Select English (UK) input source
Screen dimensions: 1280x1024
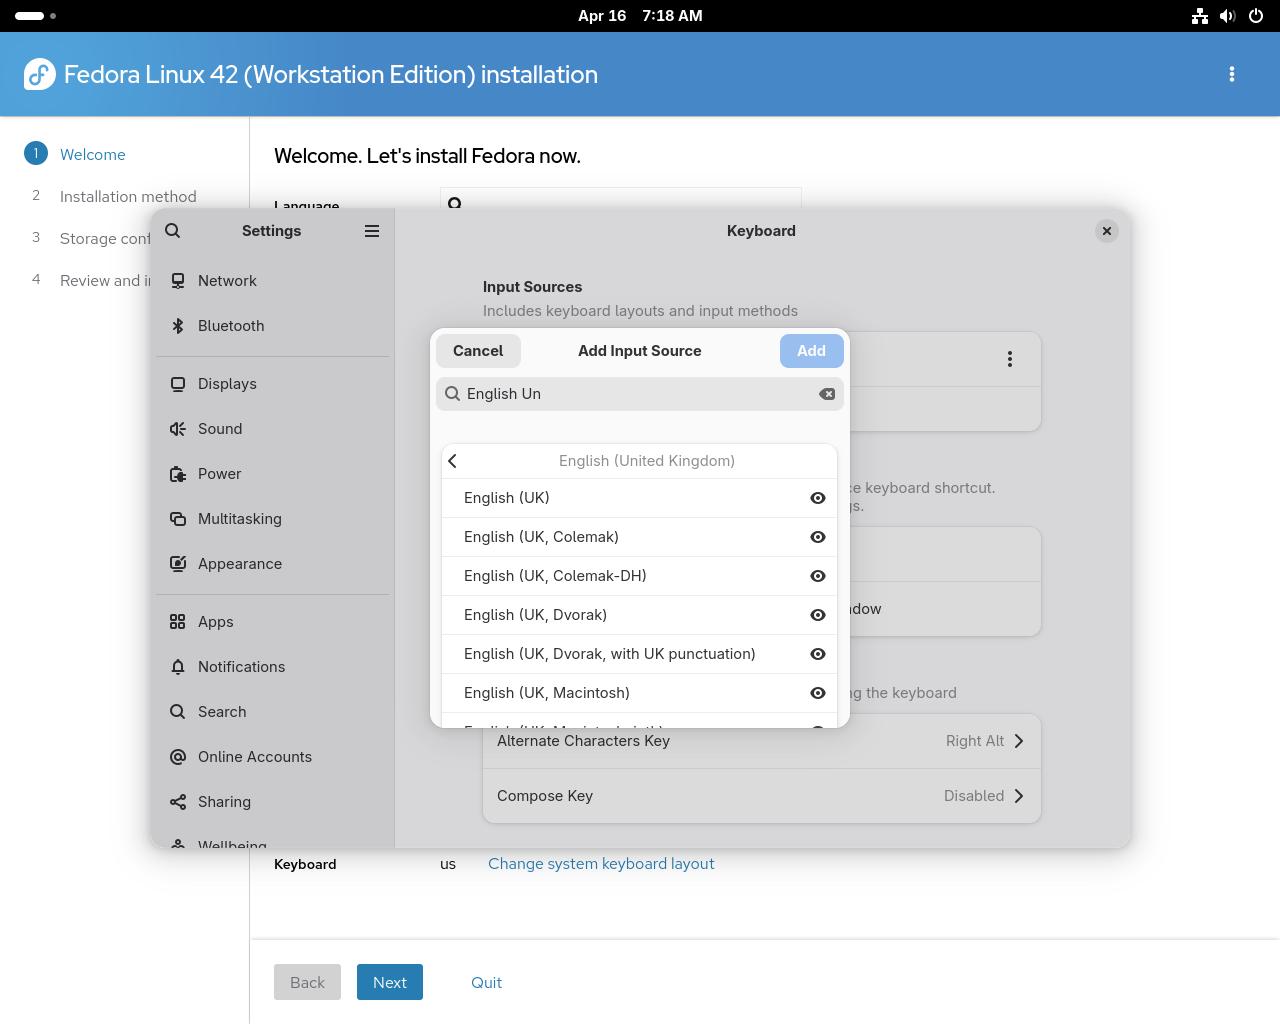pos(639,498)
